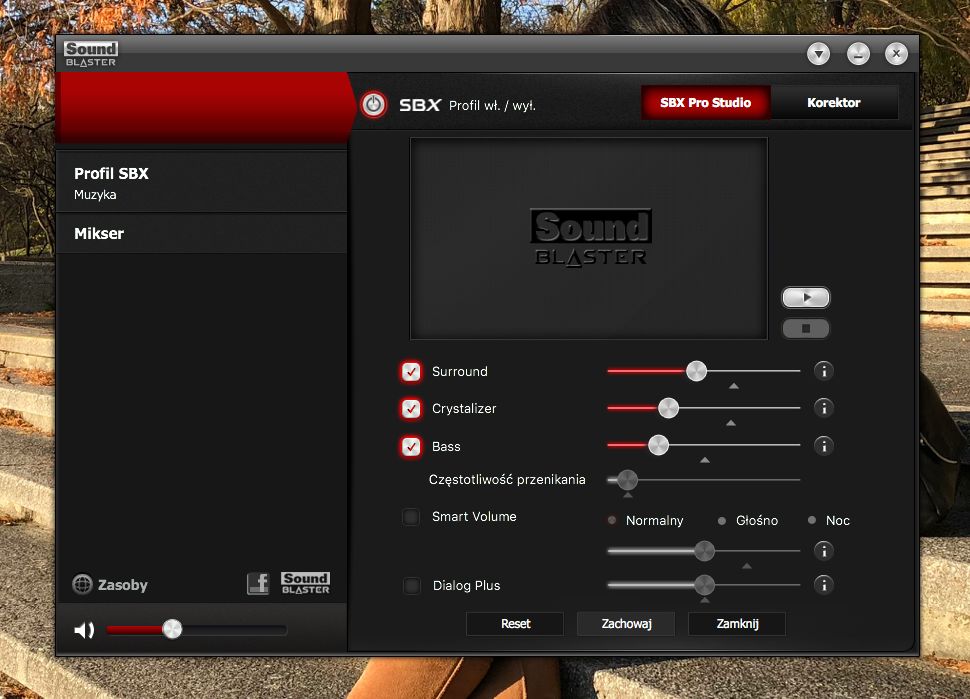The height and width of the screenshot is (699, 970).
Task: Open the title bar dropdown arrow menu
Action: [818, 54]
